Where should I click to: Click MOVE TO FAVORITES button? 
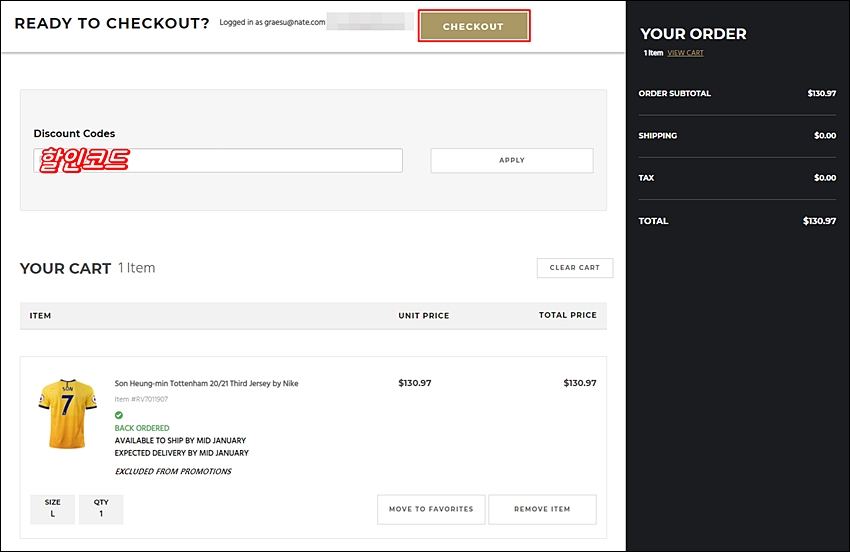pos(431,509)
